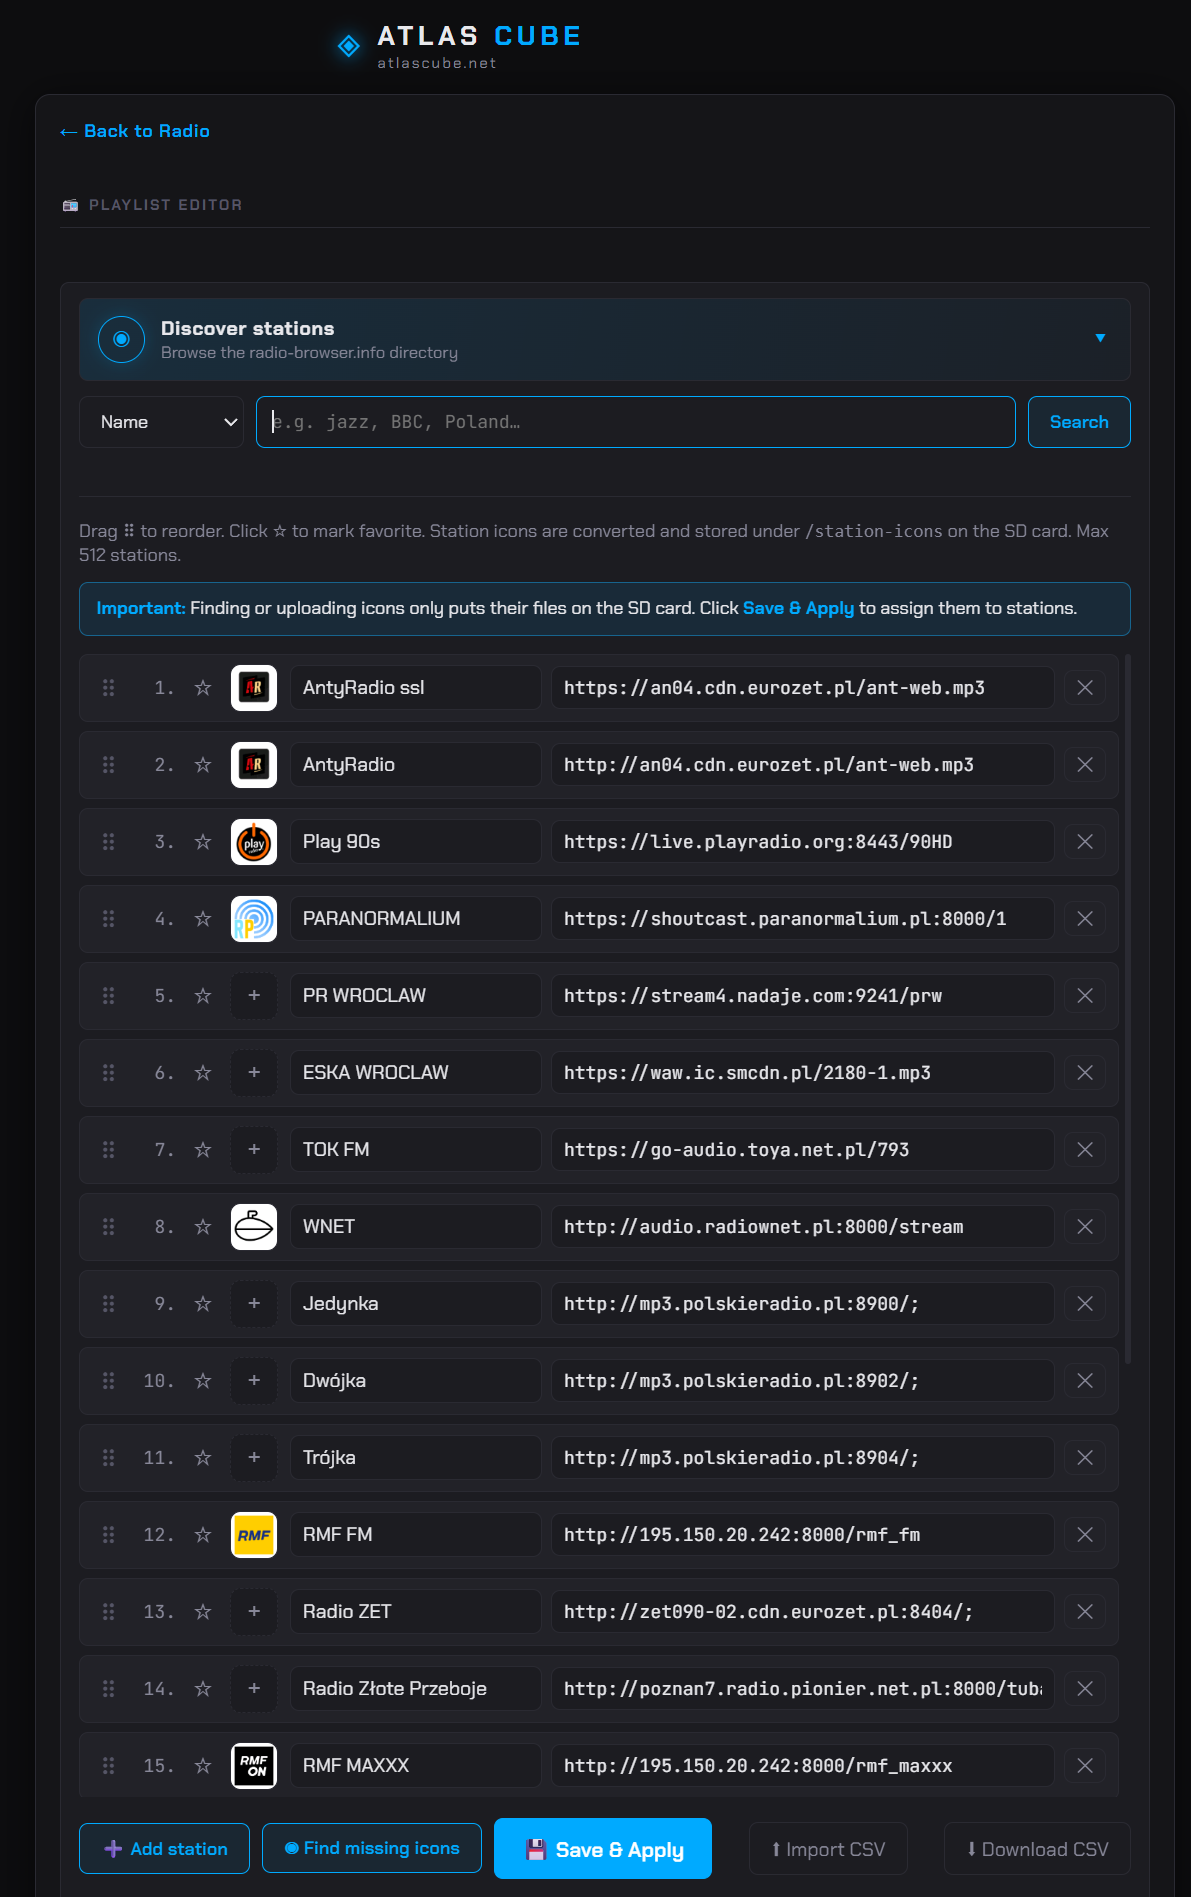Change the Play 90s station icon

pyautogui.click(x=254, y=842)
